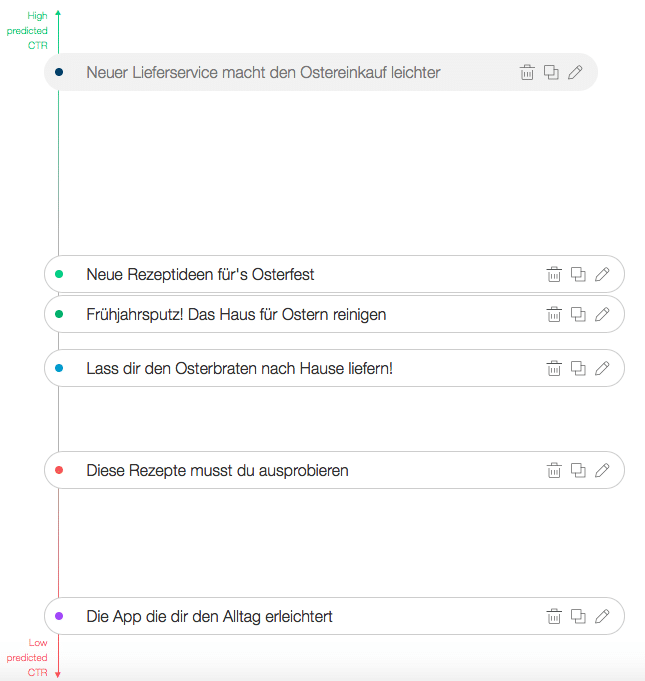
Task: Duplicate the 'Neue Rezeptideen für's Osterfest' headline
Action: point(578,274)
